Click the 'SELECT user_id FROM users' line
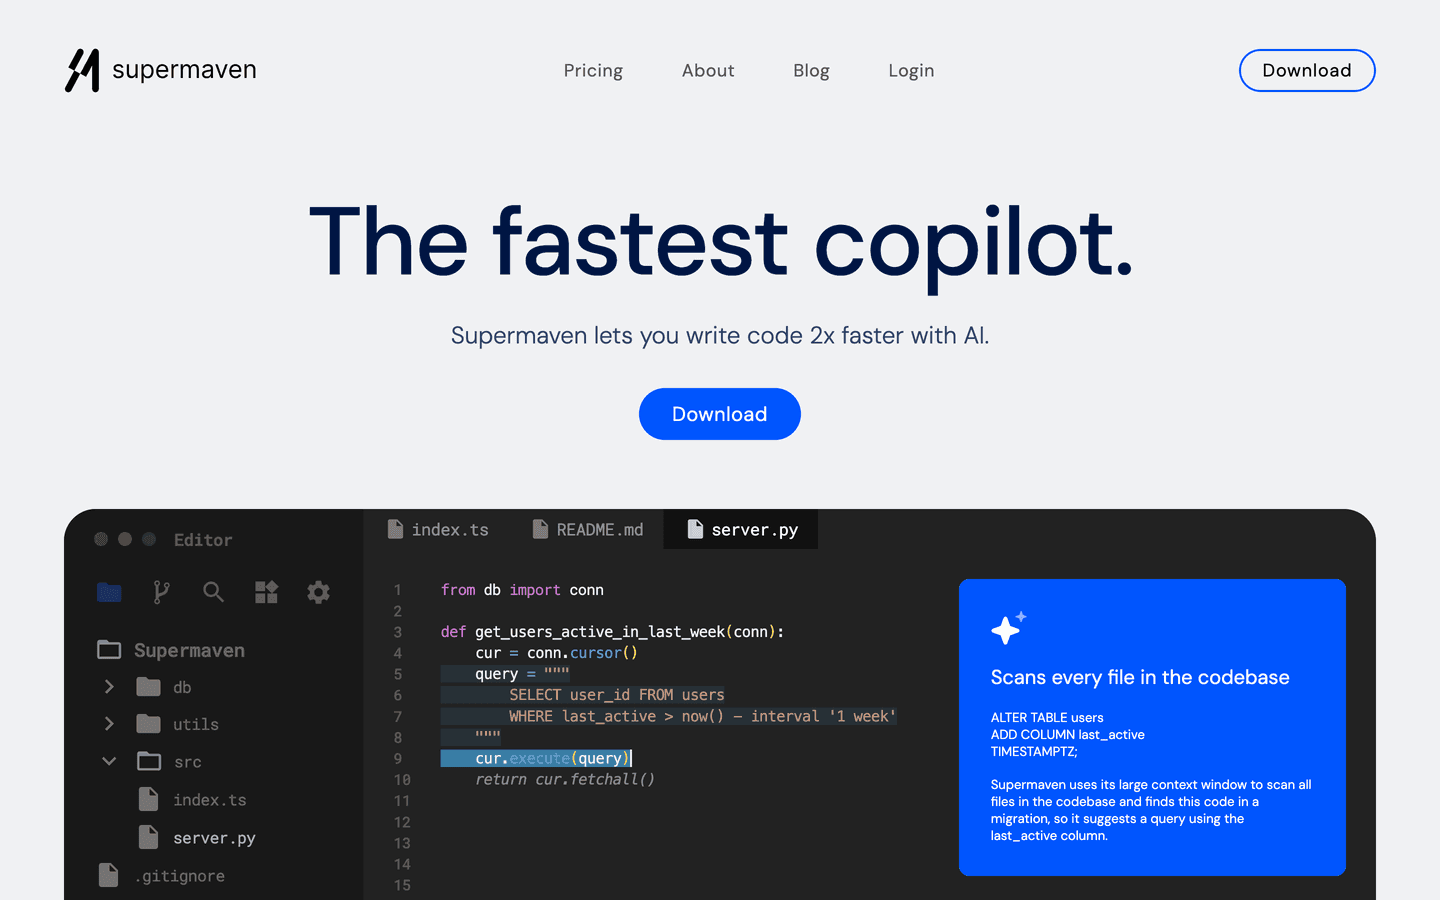1440x900 pixels. (617, 695)
